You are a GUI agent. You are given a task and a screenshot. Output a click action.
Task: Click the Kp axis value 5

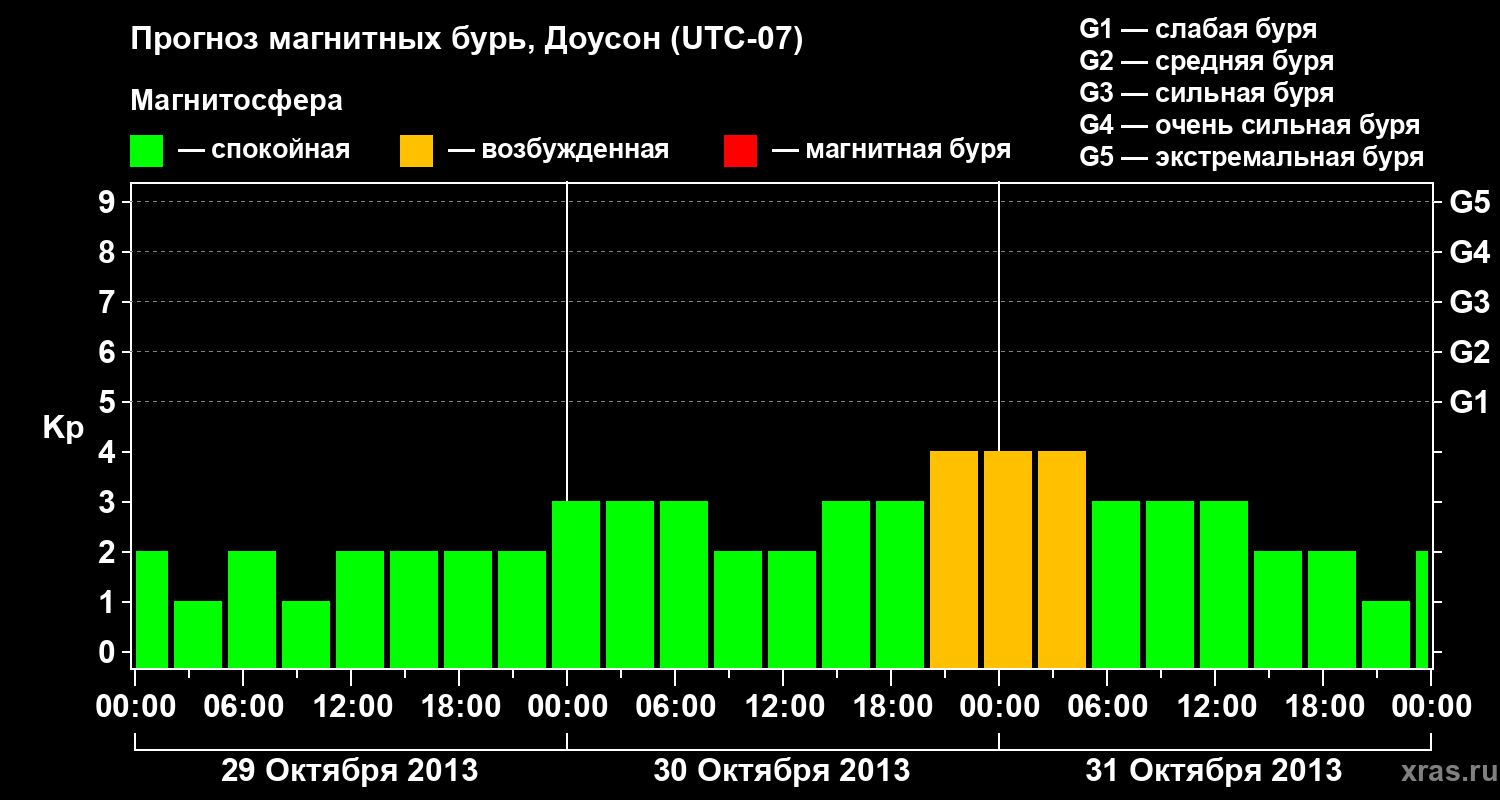tap(109, 402)
